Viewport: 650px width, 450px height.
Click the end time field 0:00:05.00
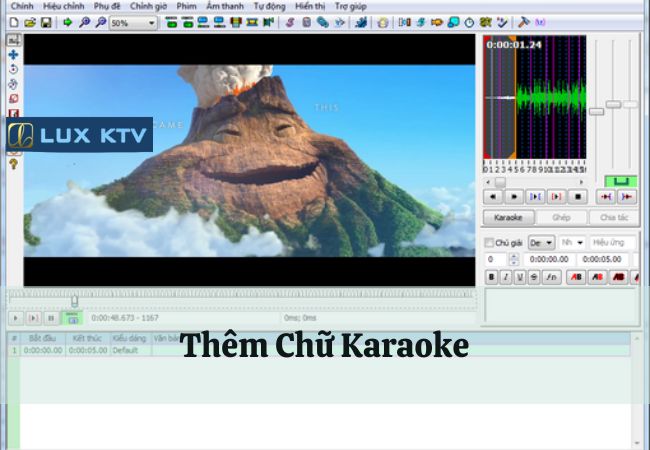pyautogui.click(x=602, y=259)
